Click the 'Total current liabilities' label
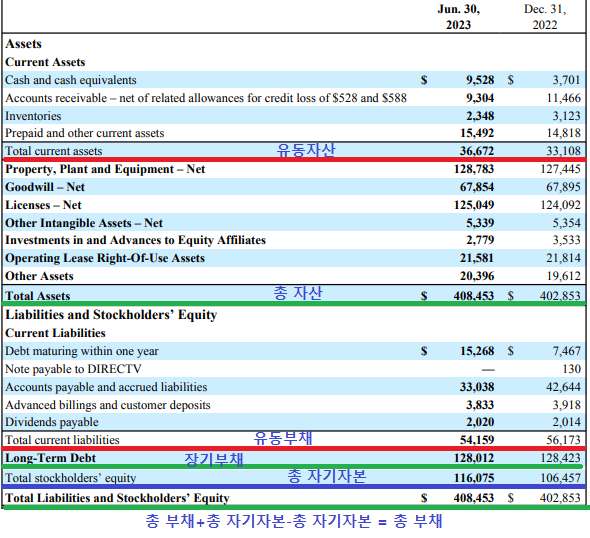 click(x=62, y=441)
